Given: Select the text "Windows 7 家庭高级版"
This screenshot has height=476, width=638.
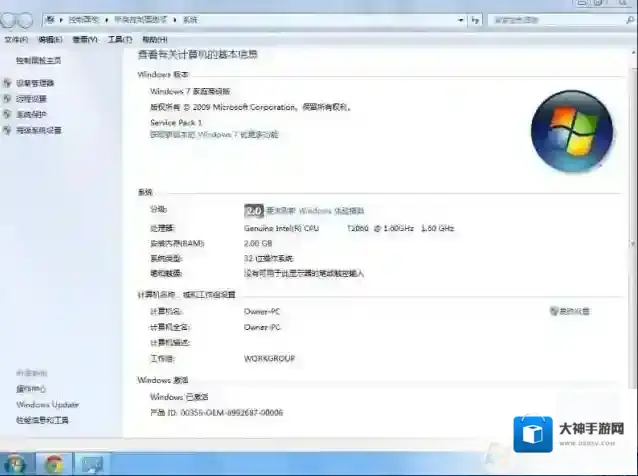Looking at the screenshot, I should click(x=190, y=92).
